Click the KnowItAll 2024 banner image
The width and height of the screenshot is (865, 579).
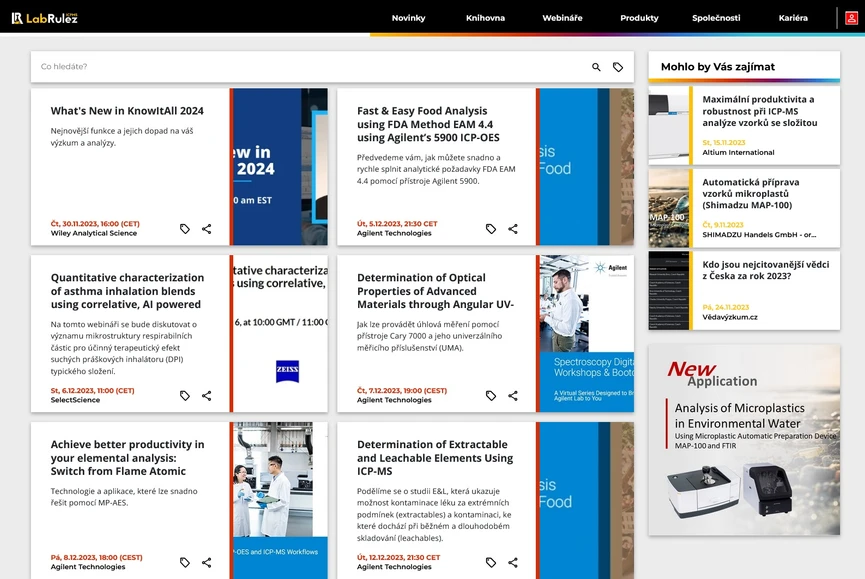click(x=279, y=167)
